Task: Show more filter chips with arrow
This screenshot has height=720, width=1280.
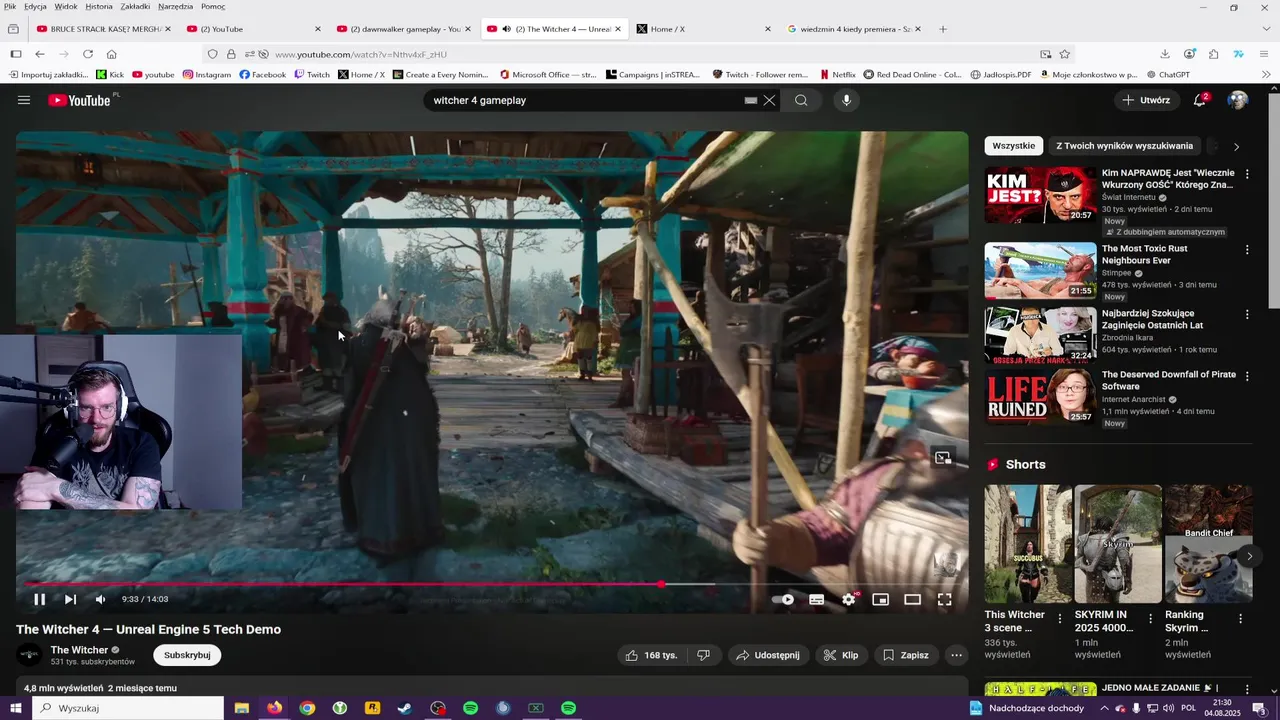Action: 1236,146
